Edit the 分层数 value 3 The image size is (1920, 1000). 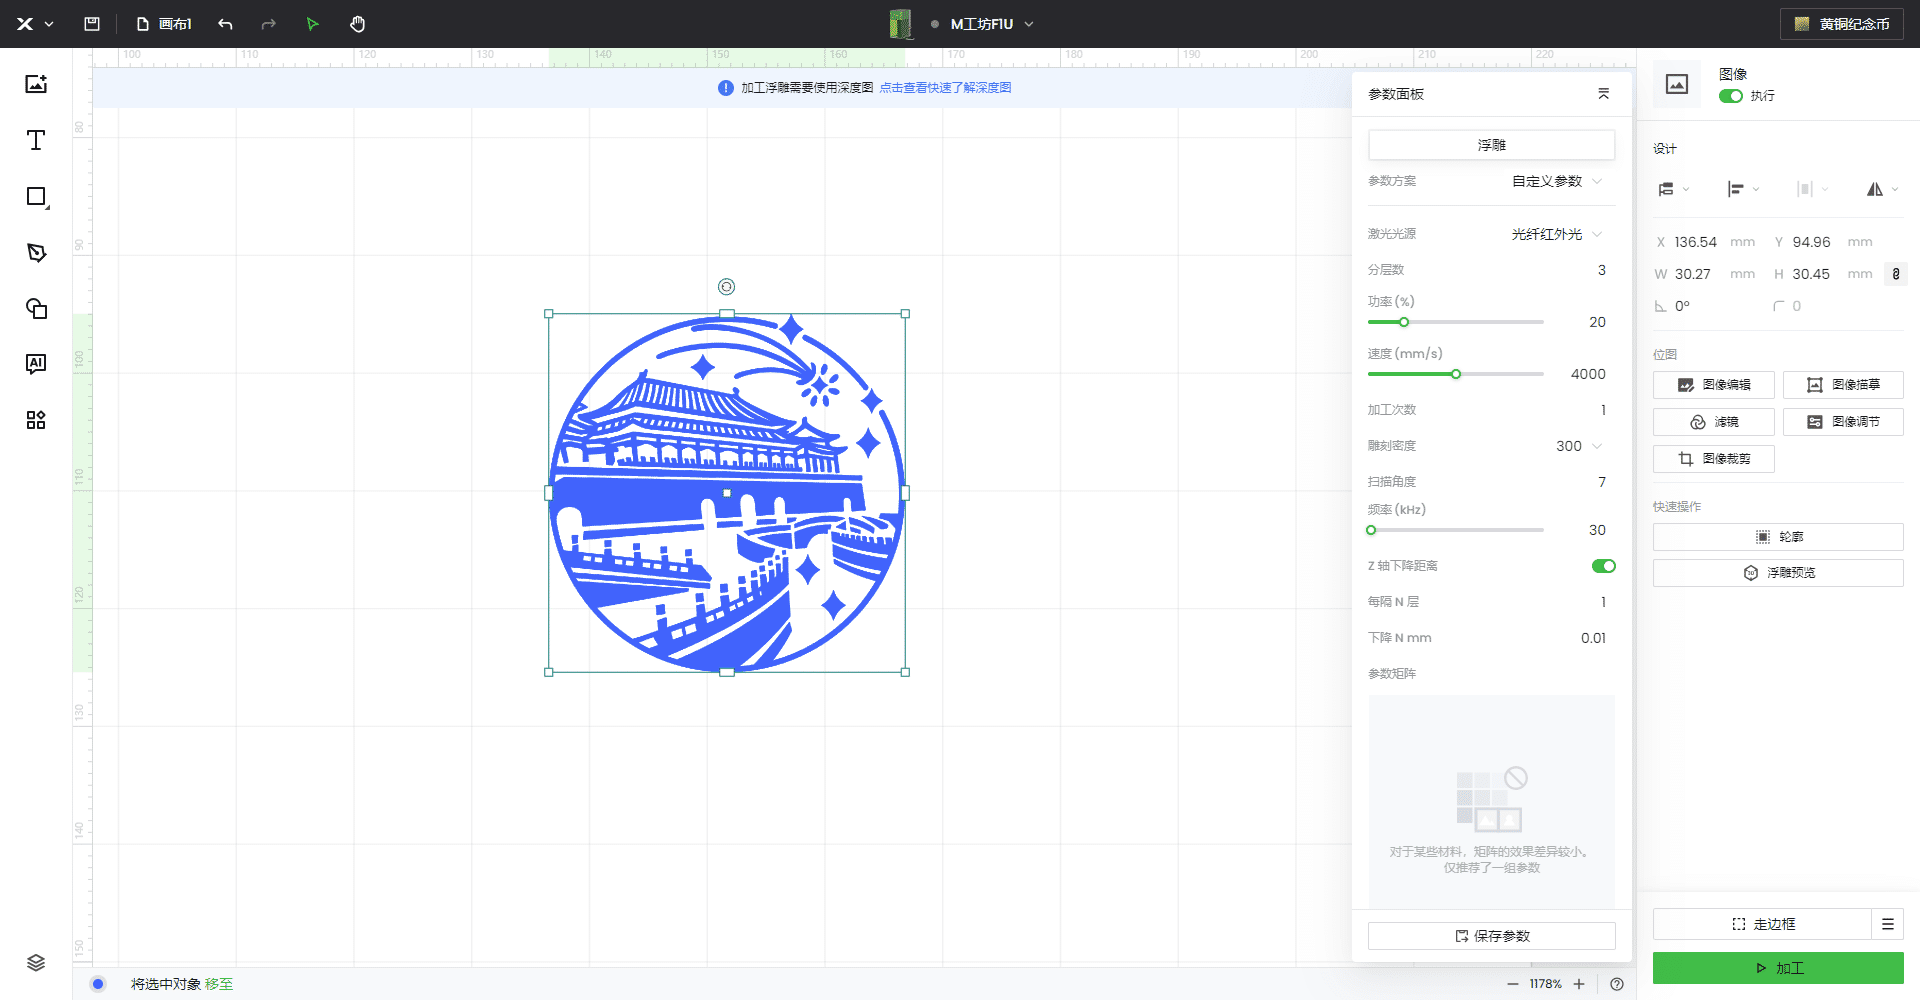pyautogui.click(x=1601, y=270)
